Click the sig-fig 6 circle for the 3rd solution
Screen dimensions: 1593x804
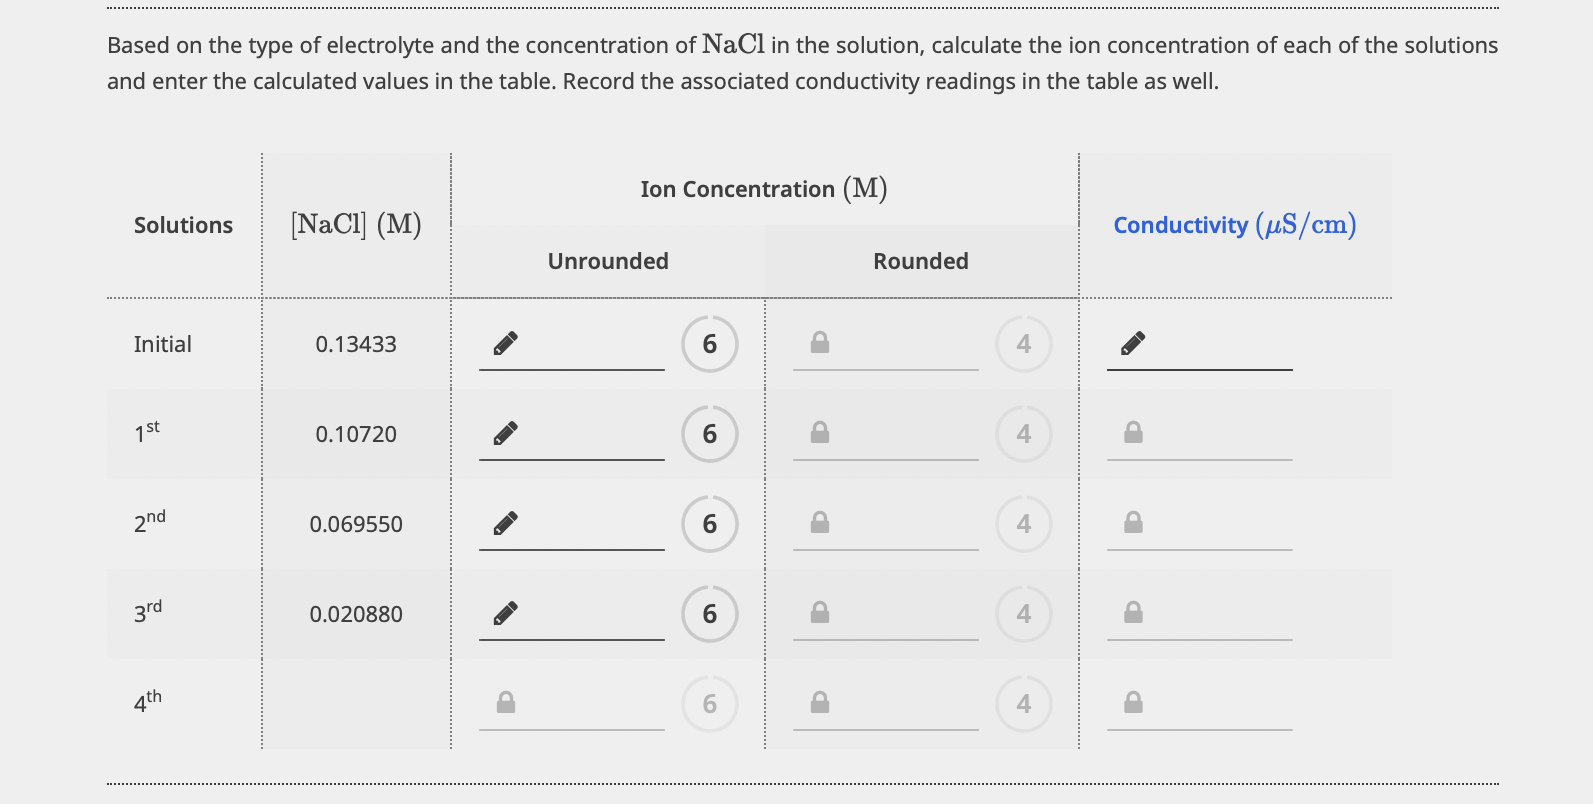point(710,614)
